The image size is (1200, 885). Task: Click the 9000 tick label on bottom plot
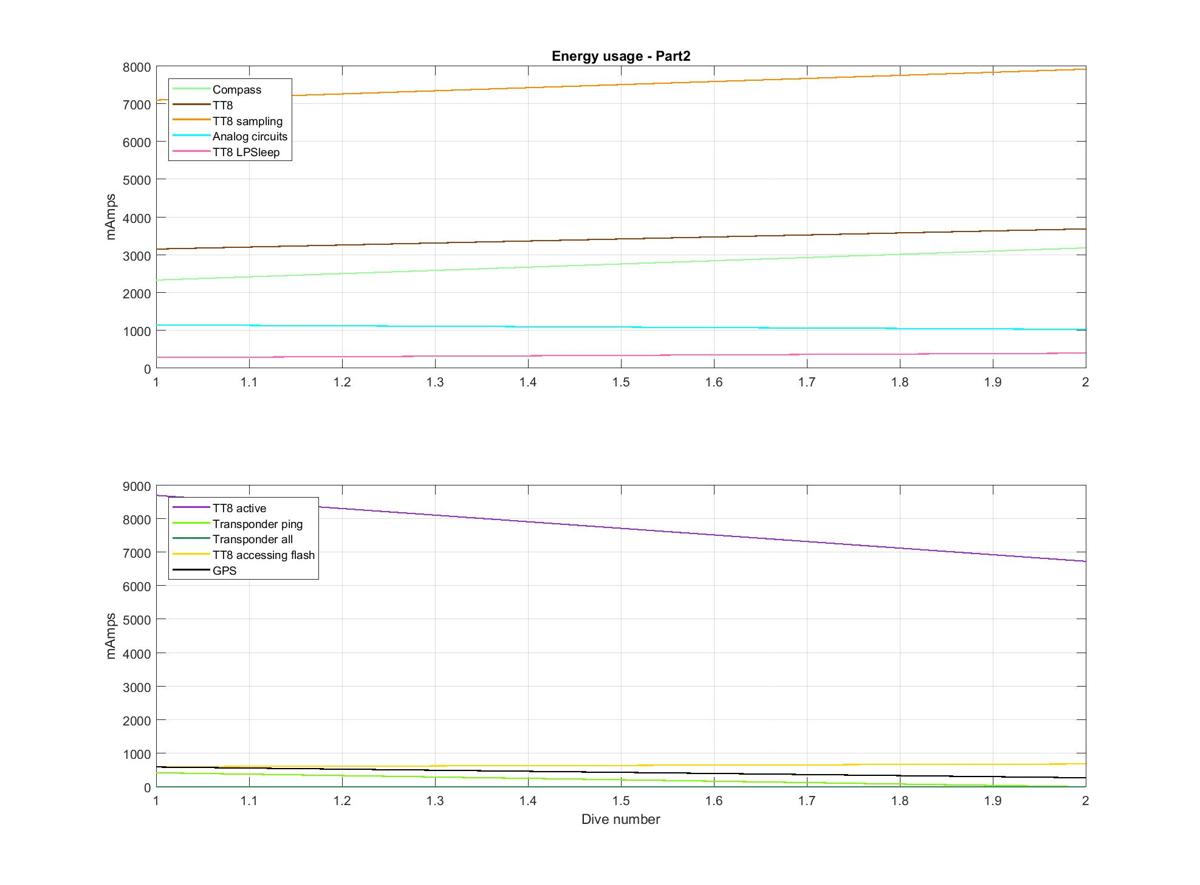point(137,486)
